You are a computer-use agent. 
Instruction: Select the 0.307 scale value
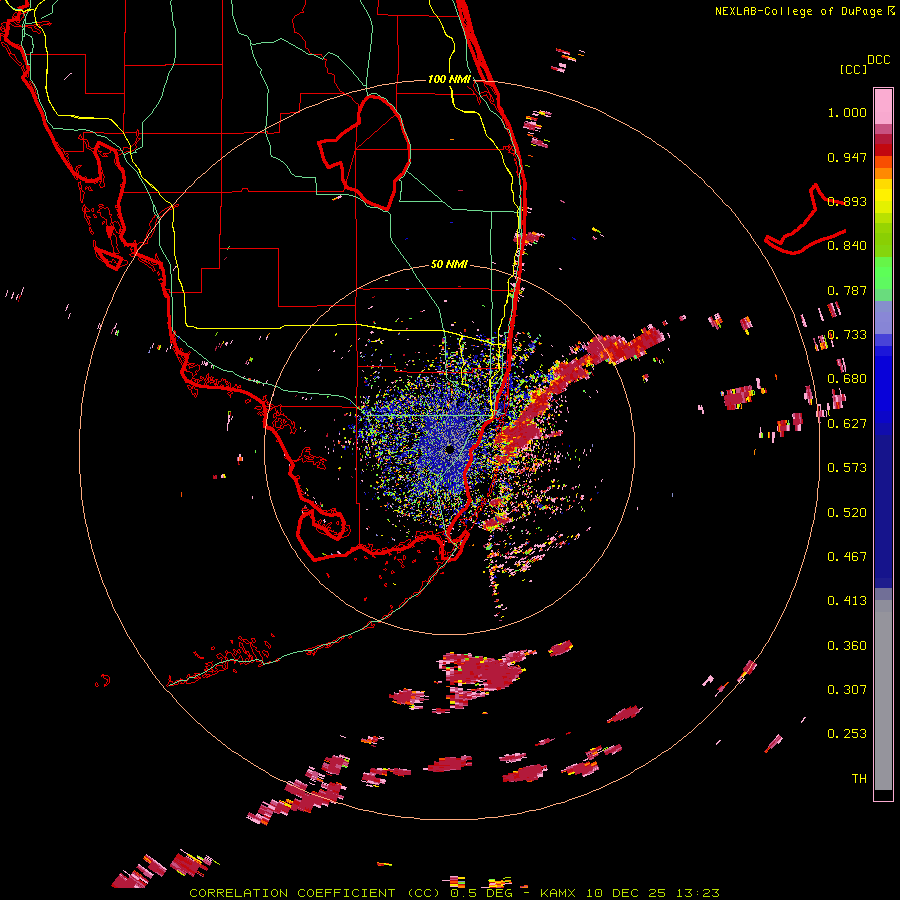click(847, 690)
